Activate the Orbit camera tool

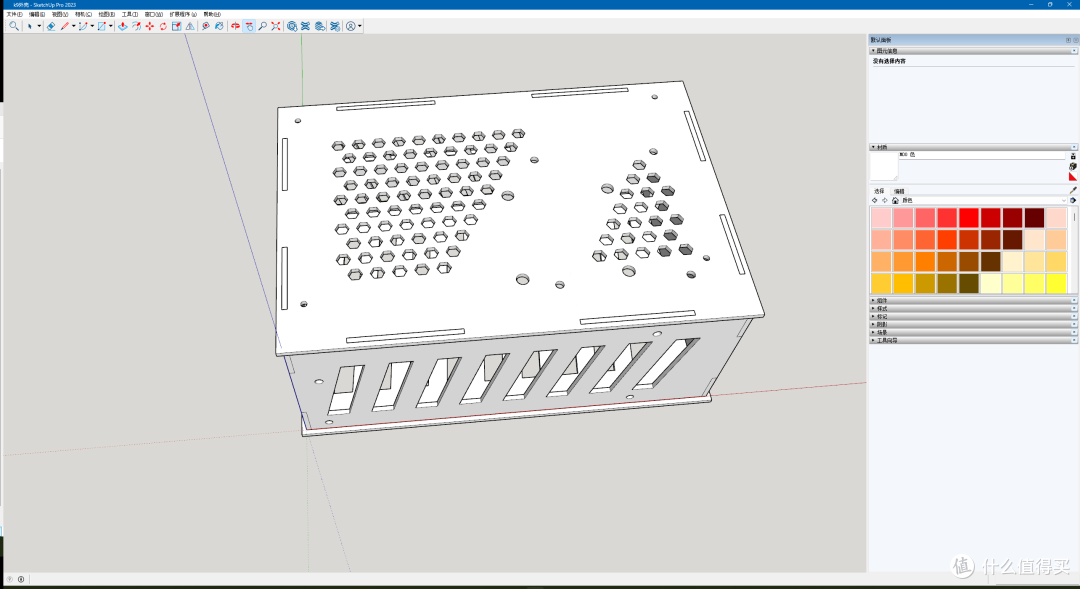235,26
